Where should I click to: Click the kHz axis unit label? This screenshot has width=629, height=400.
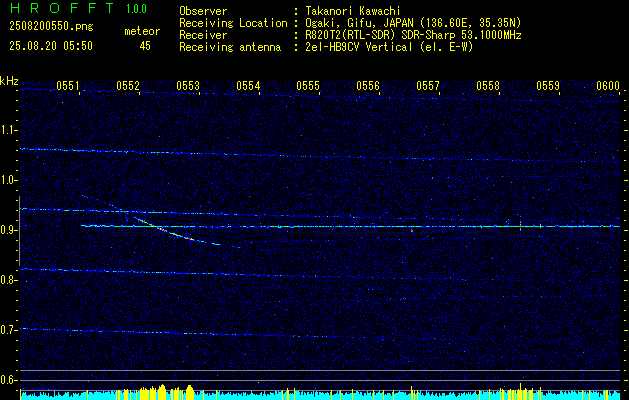[9, 81]
